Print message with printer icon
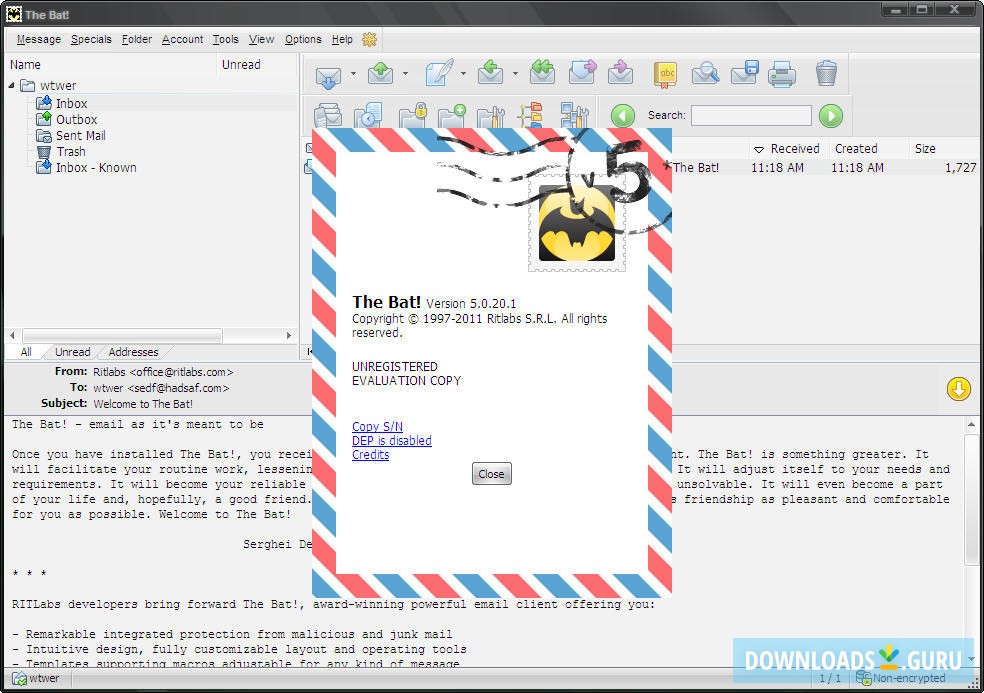Image resolution: width=984 pixels, height=693 pixels. [x=782, y=74]
